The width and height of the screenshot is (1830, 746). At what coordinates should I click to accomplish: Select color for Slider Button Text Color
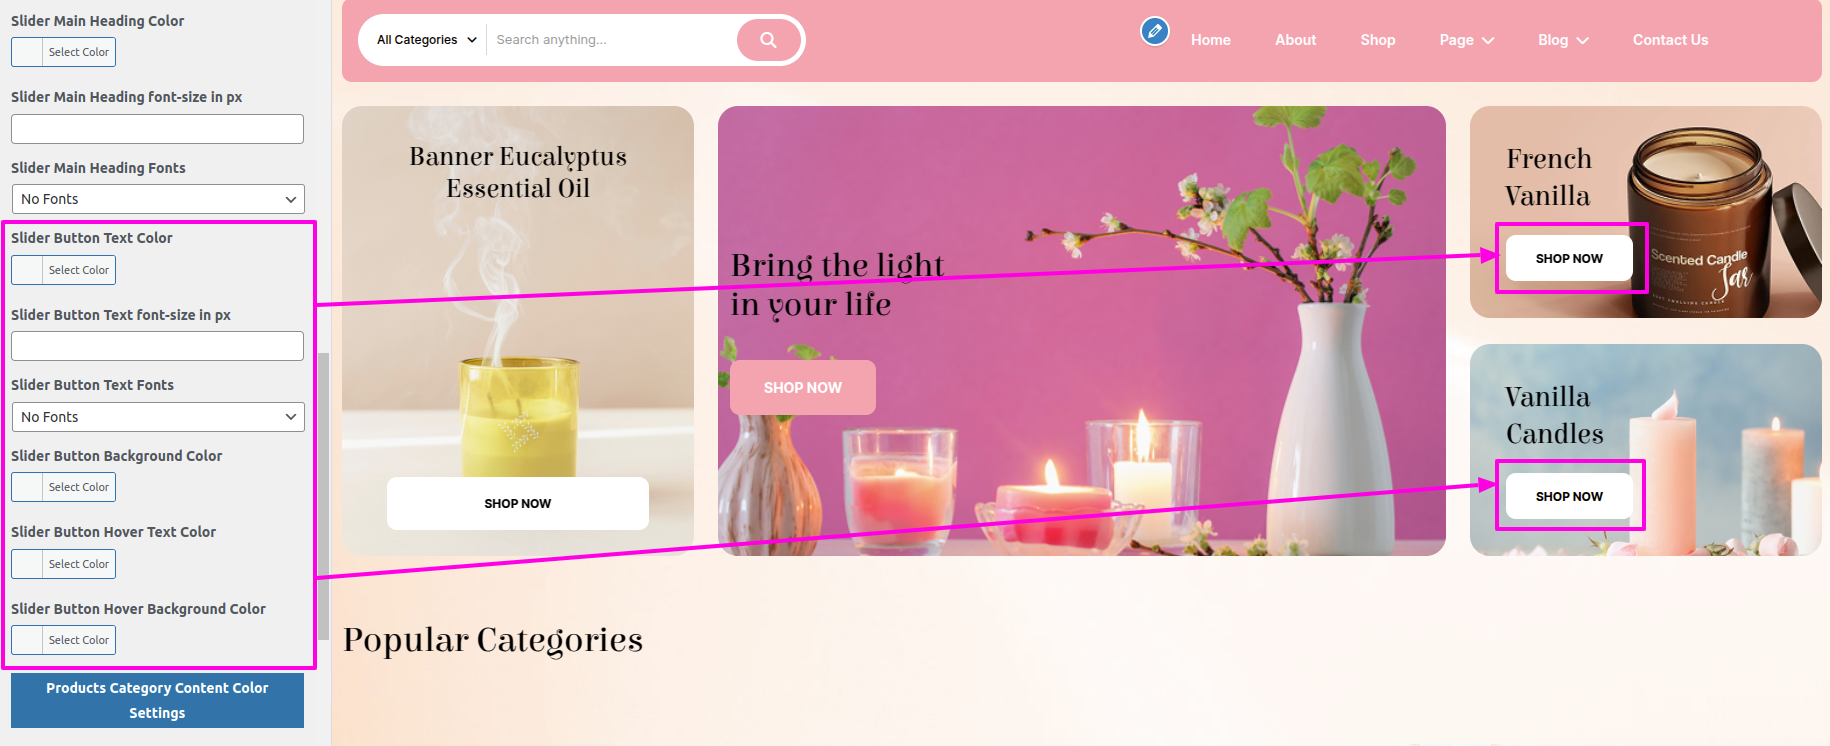tap(63, 270)
